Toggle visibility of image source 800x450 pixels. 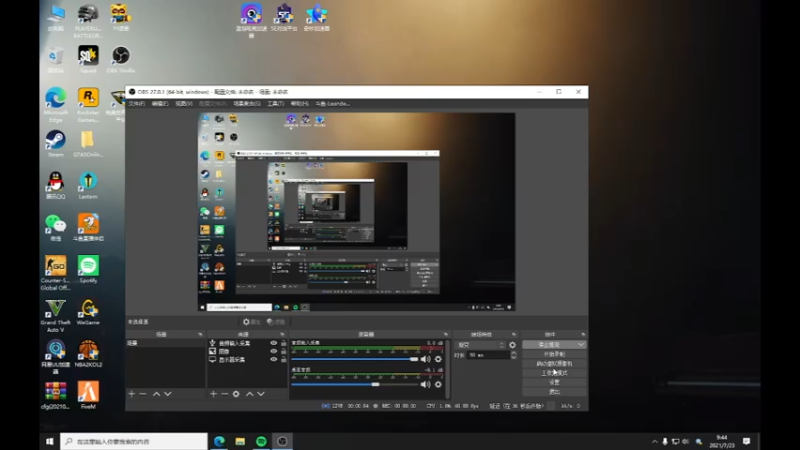click(273, 352)
